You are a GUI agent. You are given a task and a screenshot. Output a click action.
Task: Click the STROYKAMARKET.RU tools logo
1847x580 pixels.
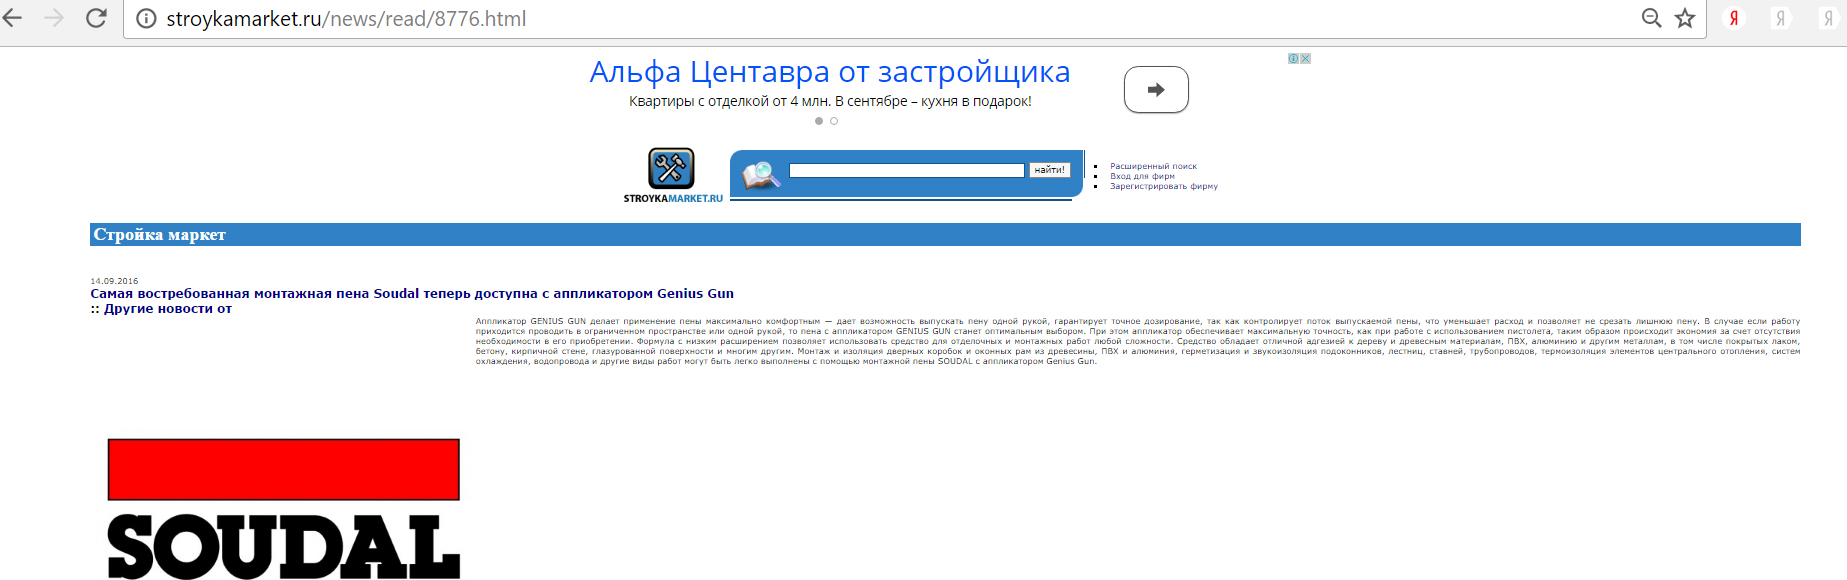click(x=672, y=175)
